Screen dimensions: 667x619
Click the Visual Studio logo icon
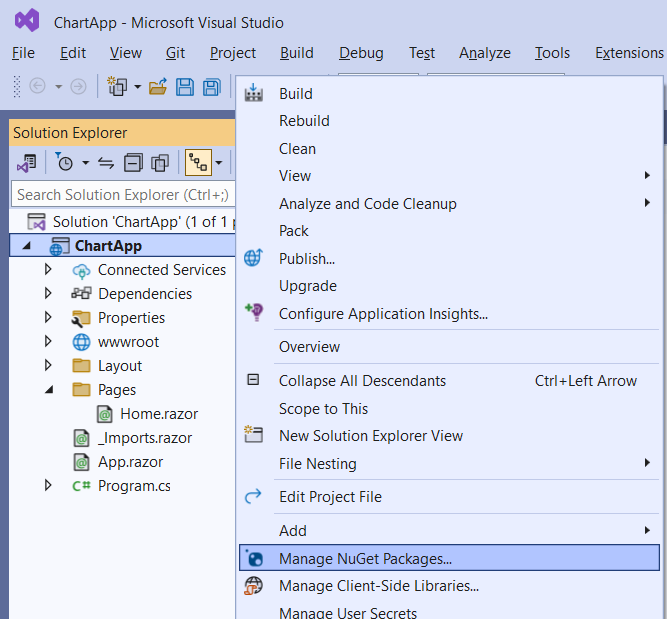27,21
